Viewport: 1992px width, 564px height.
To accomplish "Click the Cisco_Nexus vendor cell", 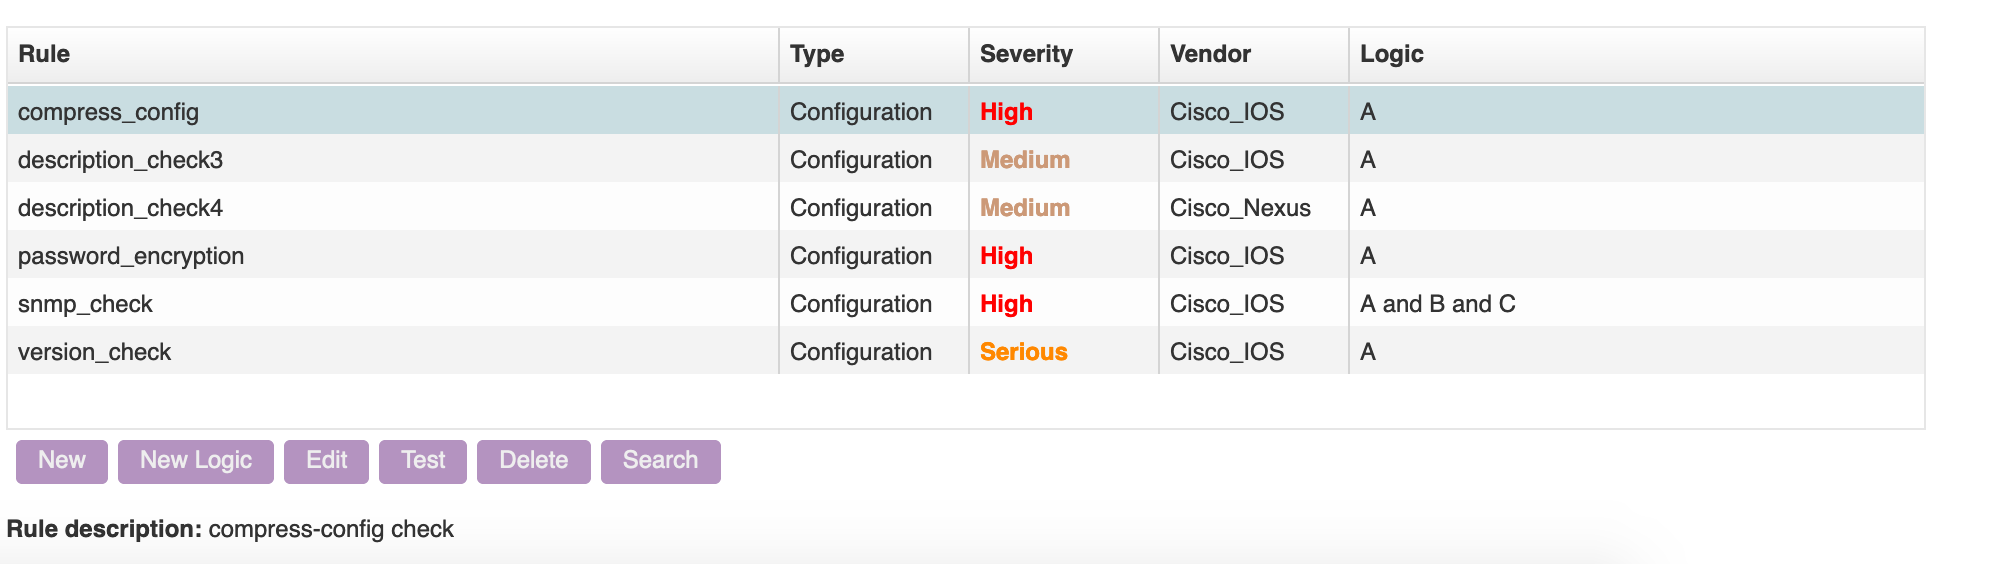I will pos(1240,208).
